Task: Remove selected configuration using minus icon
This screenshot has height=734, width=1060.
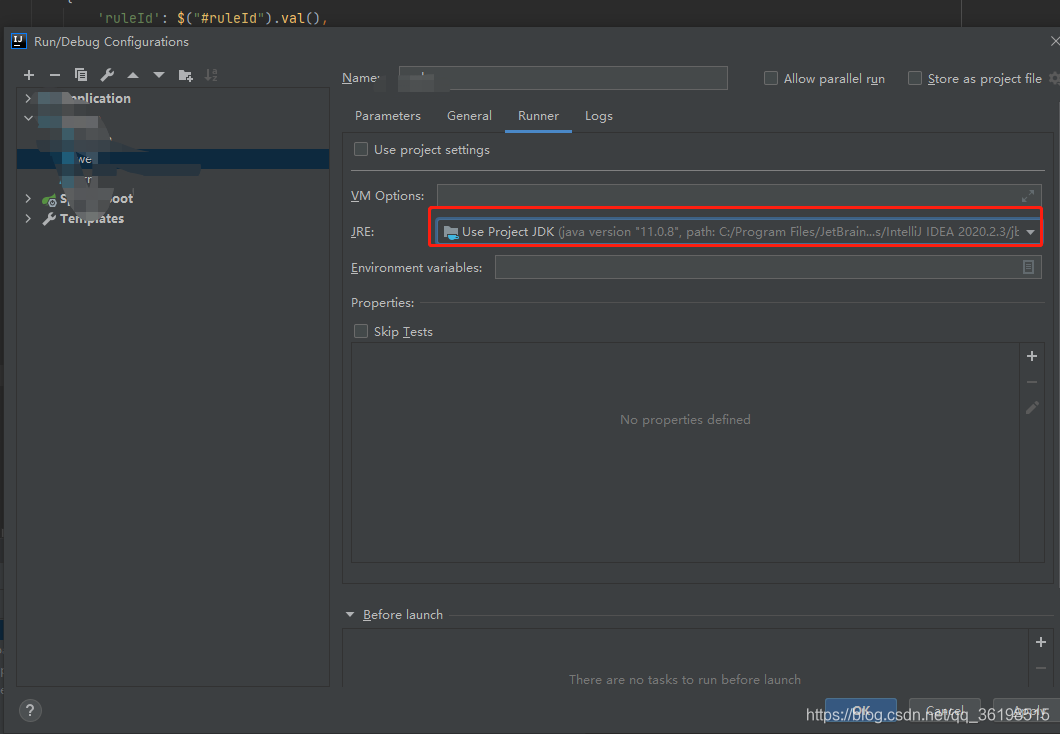Action: 55,75
